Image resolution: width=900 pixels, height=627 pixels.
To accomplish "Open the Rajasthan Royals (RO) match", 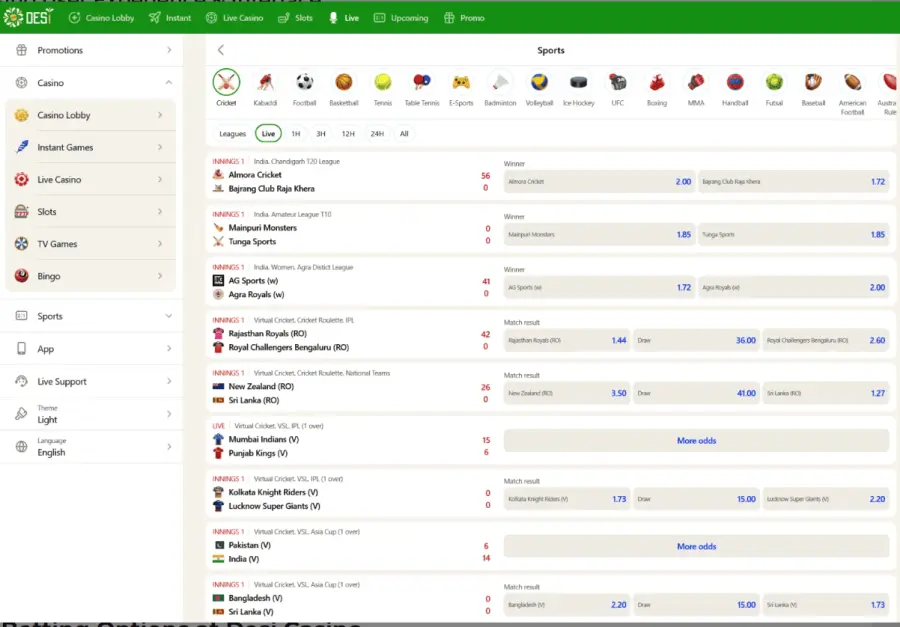I will click(x=267, y=333).
